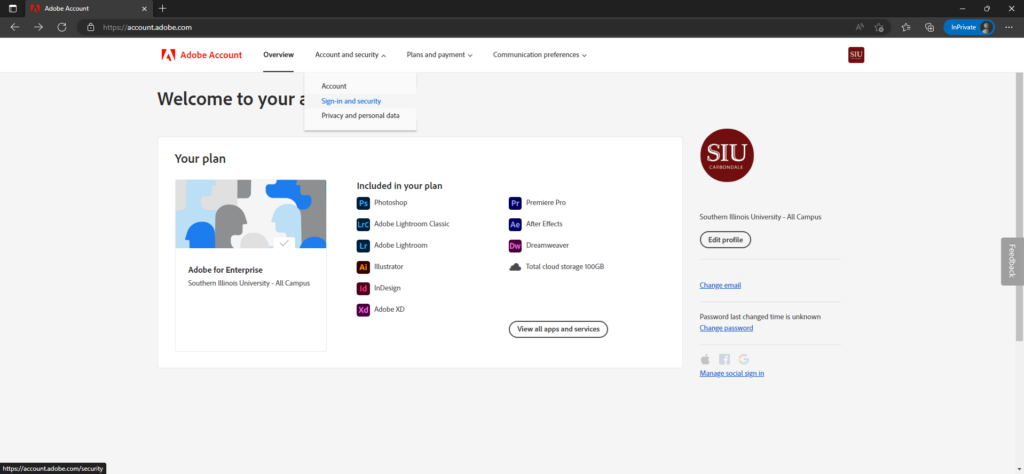Click the Illustrator Ai icon
The width and height of the screenshot is (1024, 474).
tap(363, 267)
